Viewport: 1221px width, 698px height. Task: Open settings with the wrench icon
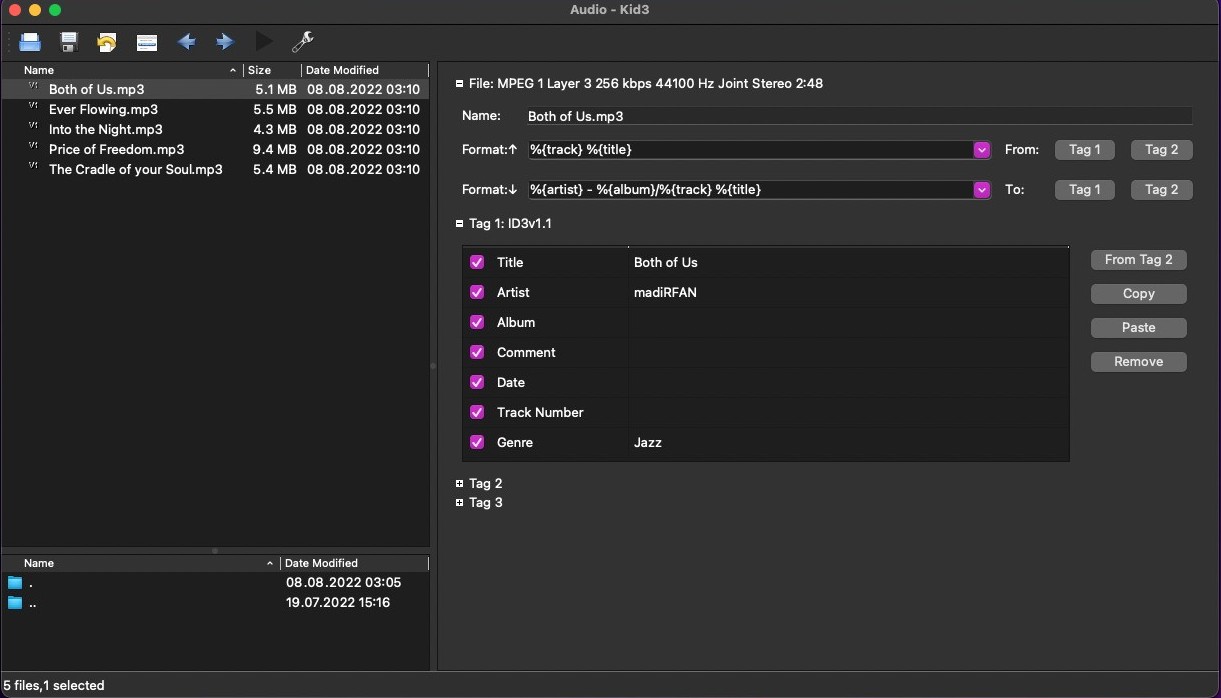301,42
